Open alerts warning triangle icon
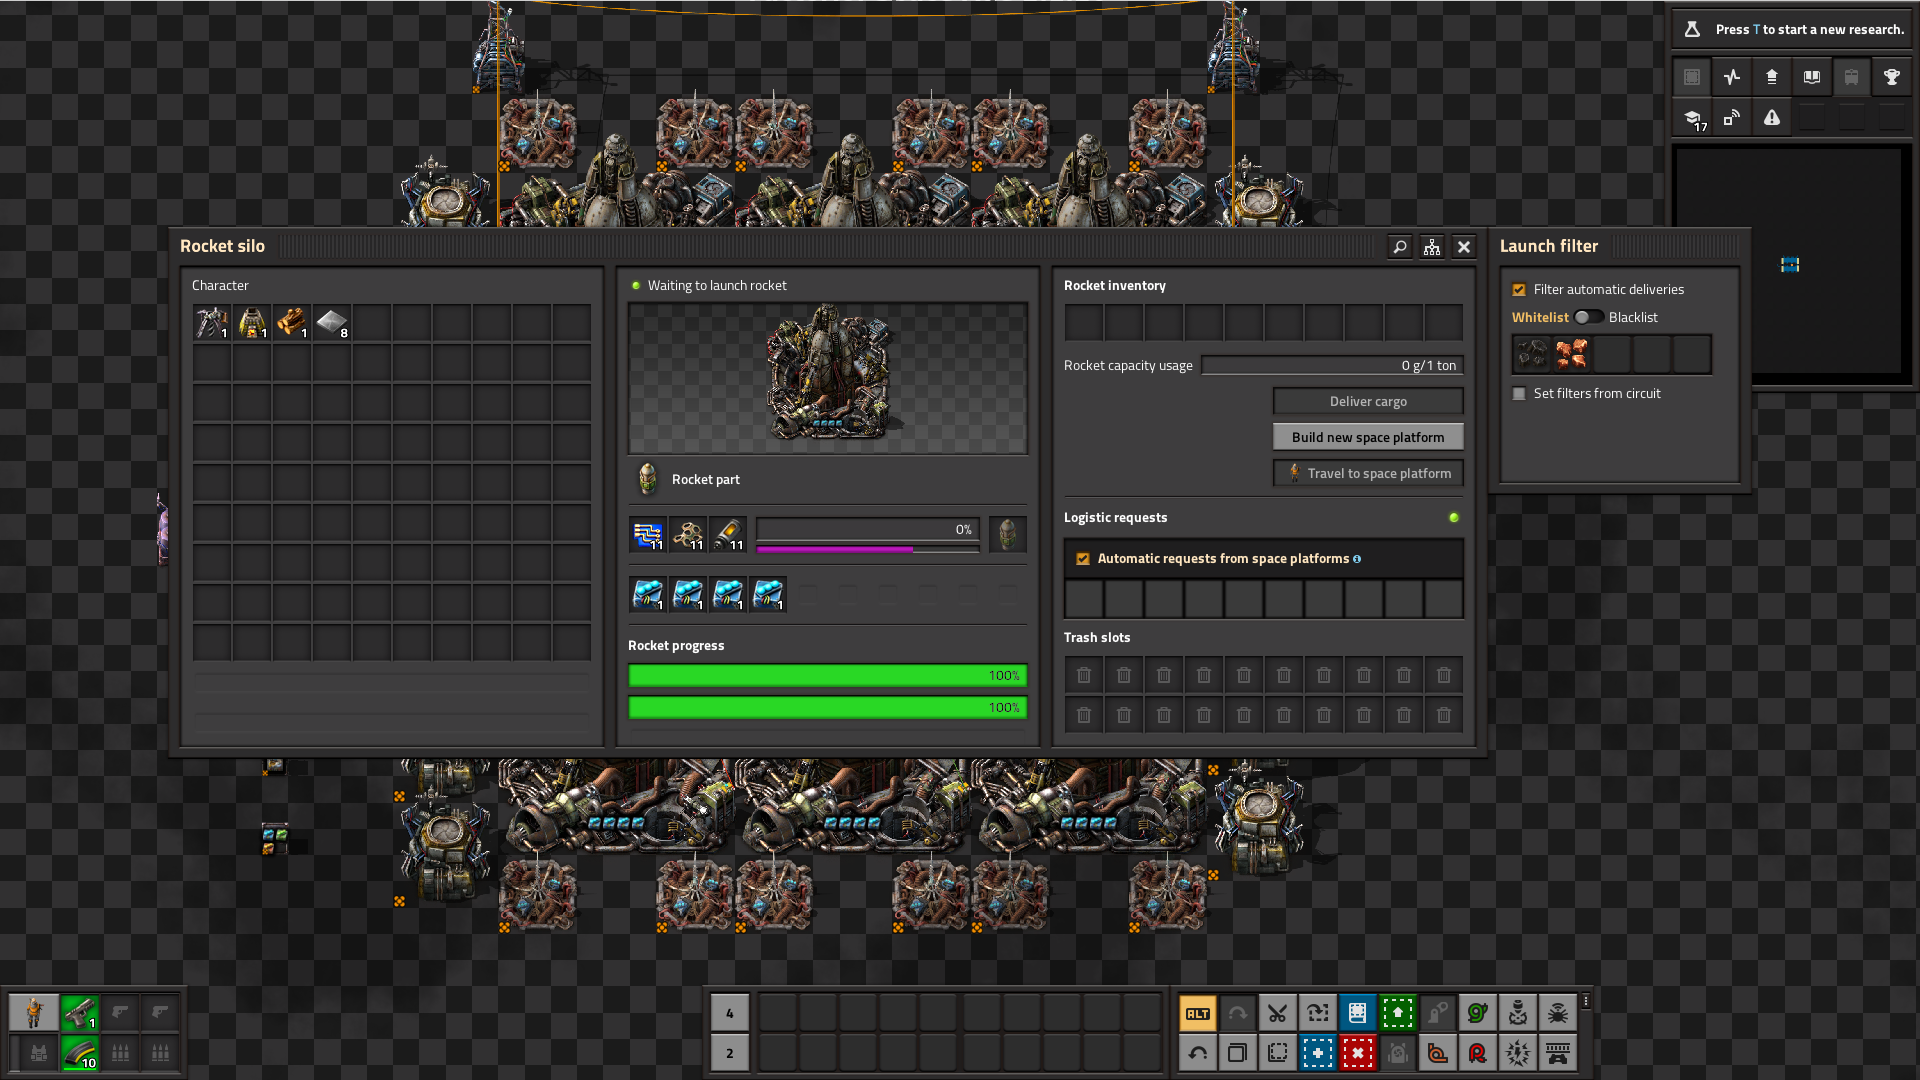 click(x=1772, y=118)
